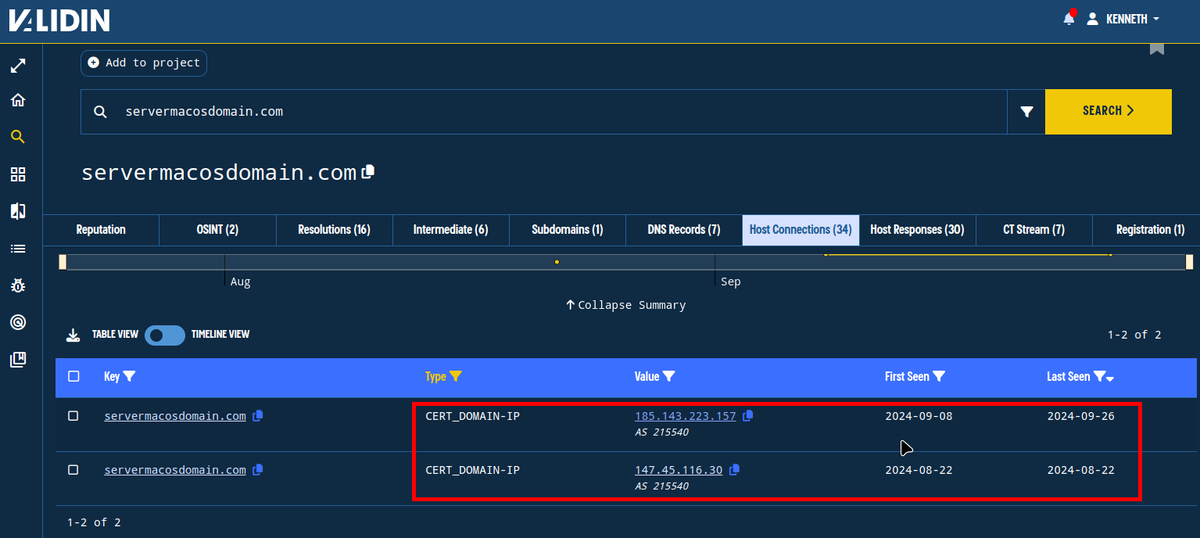Click CERT_DOMAIN-IP in the 185.143.223.157 row
This screenshot has width=1200, height=538.
(472, 416)
